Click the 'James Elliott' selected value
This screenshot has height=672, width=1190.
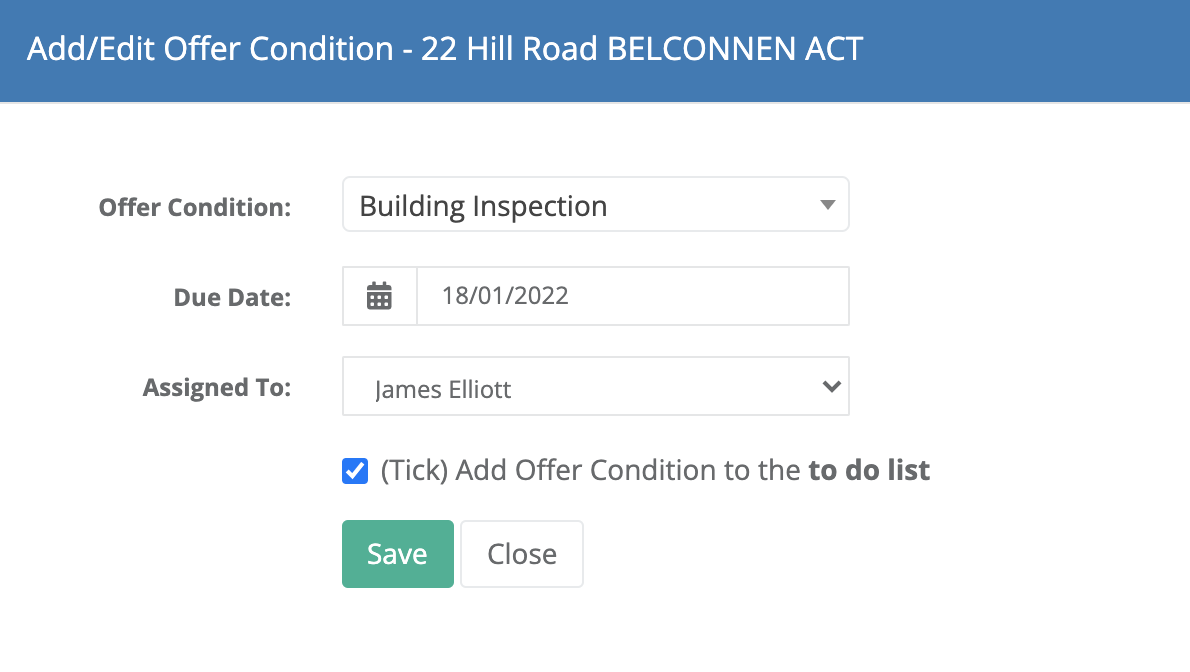443,390
